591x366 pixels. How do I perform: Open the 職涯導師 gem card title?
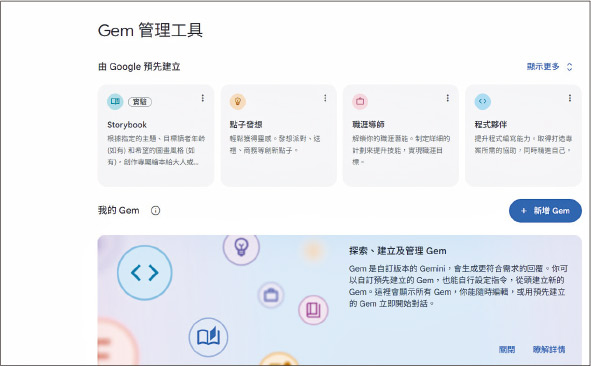[x=368, y=124]
